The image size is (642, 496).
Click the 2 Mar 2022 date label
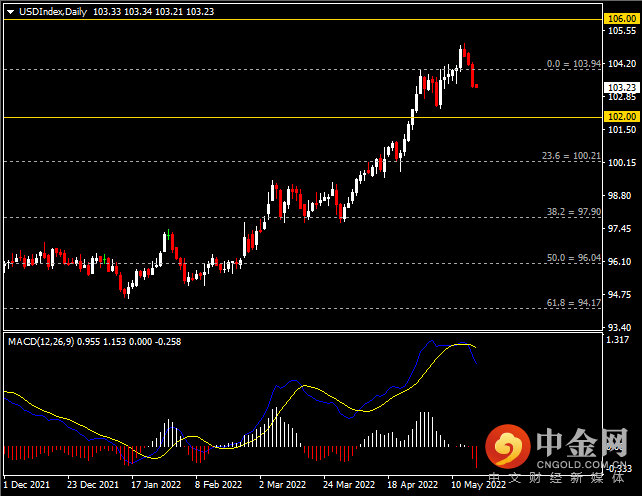point(283,485)
